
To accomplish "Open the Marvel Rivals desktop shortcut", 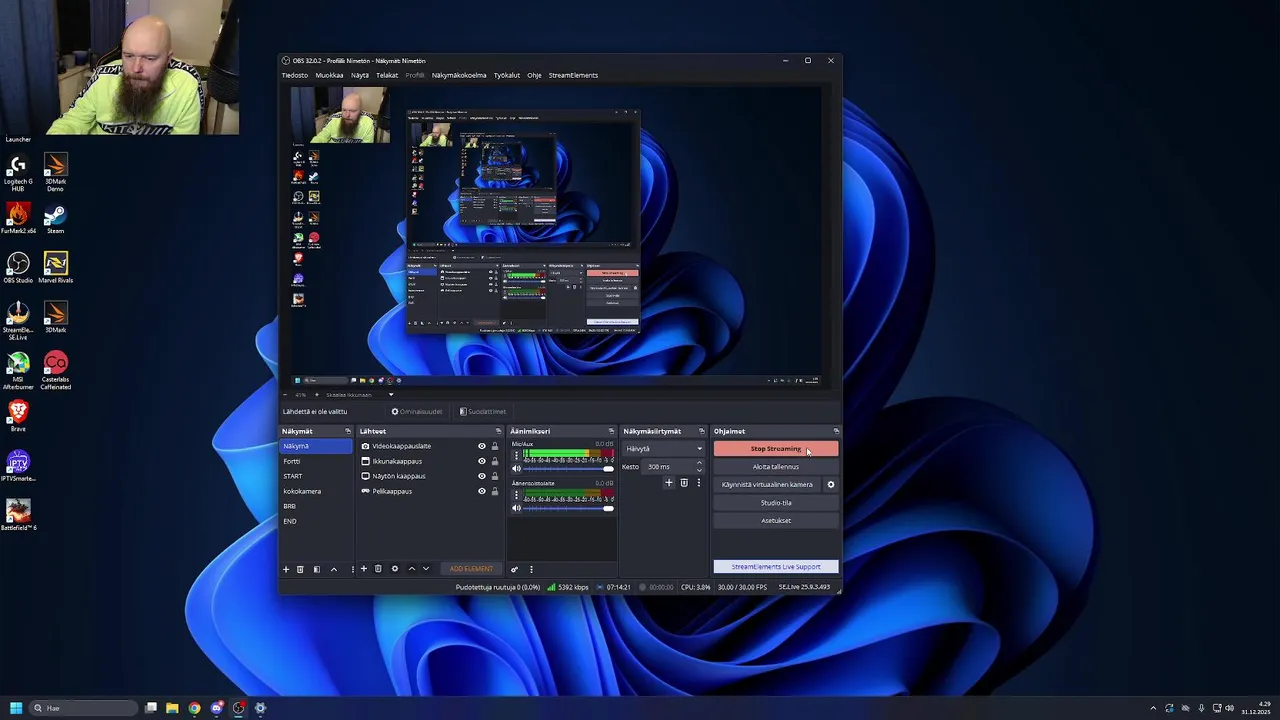I will click(x=55, y=267).
